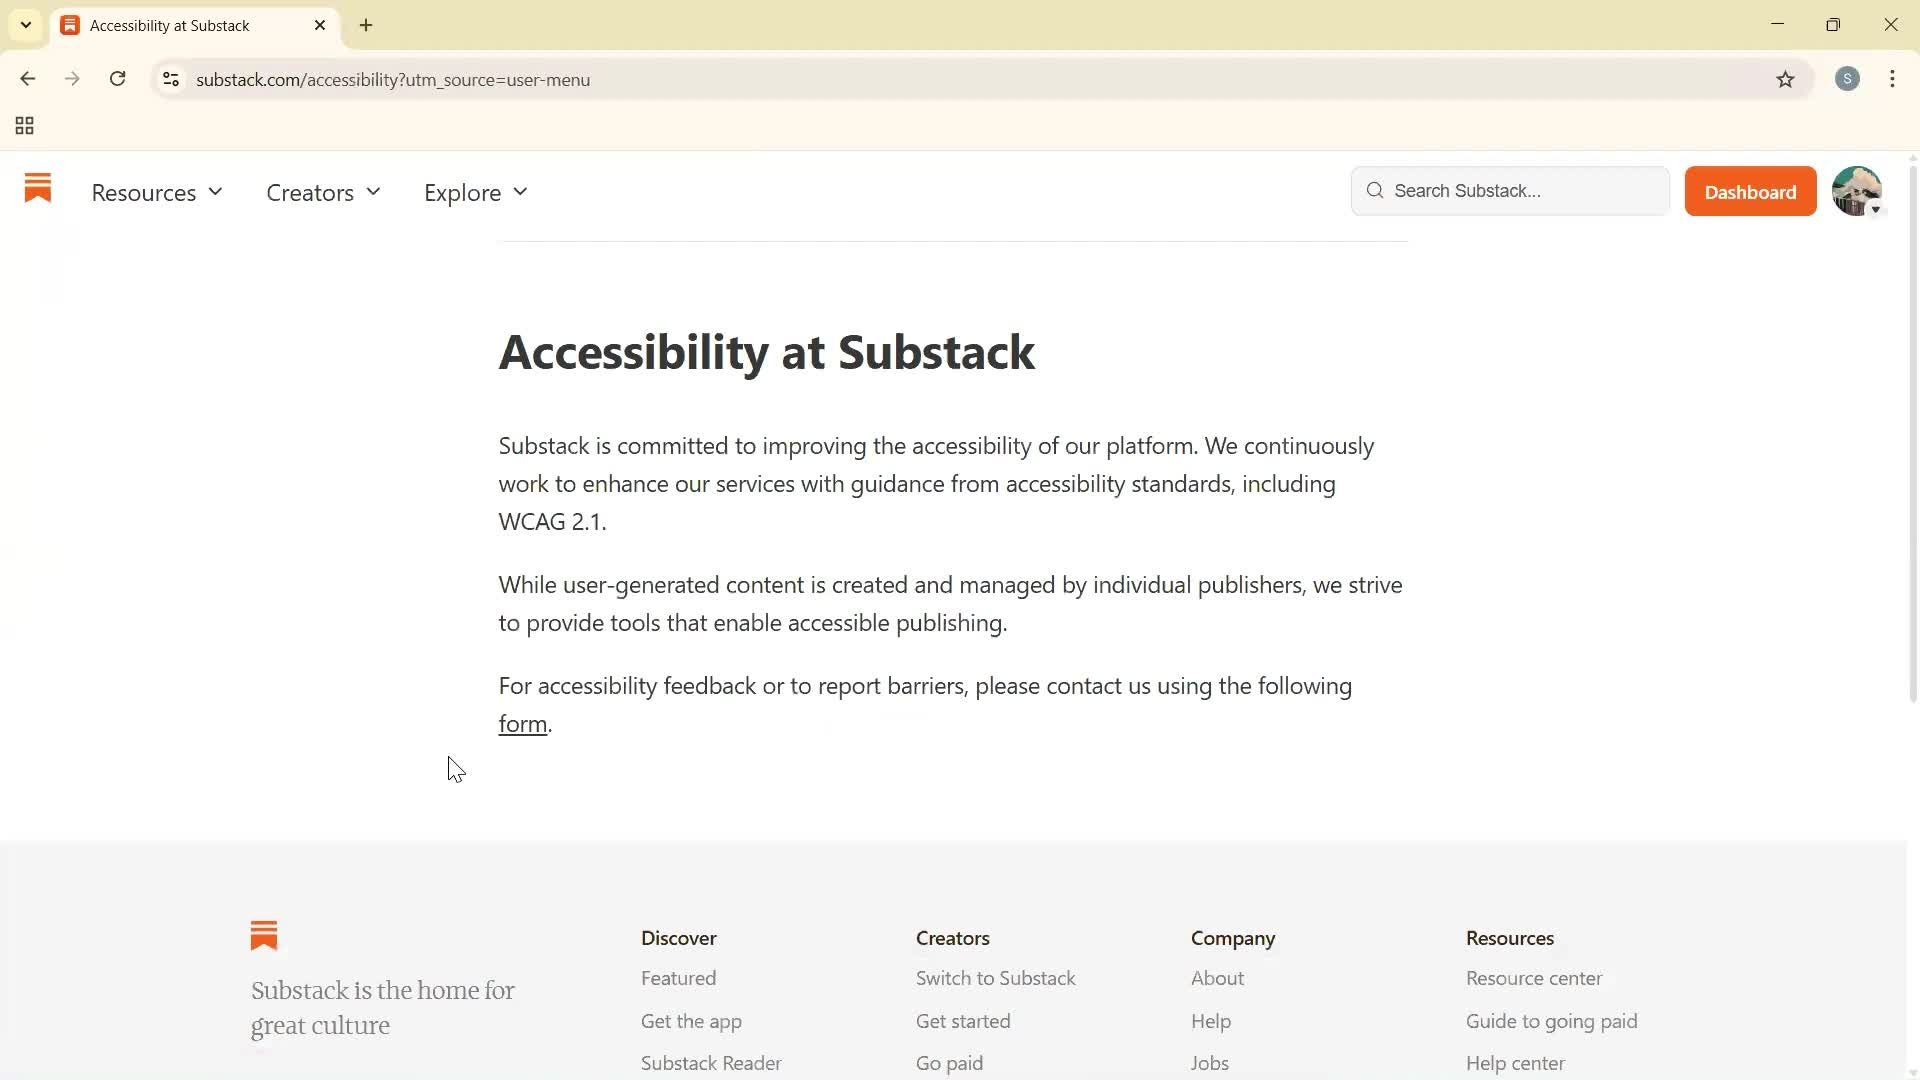Open the Resource center link
1920x1080 pixels.
(1533, 978)
